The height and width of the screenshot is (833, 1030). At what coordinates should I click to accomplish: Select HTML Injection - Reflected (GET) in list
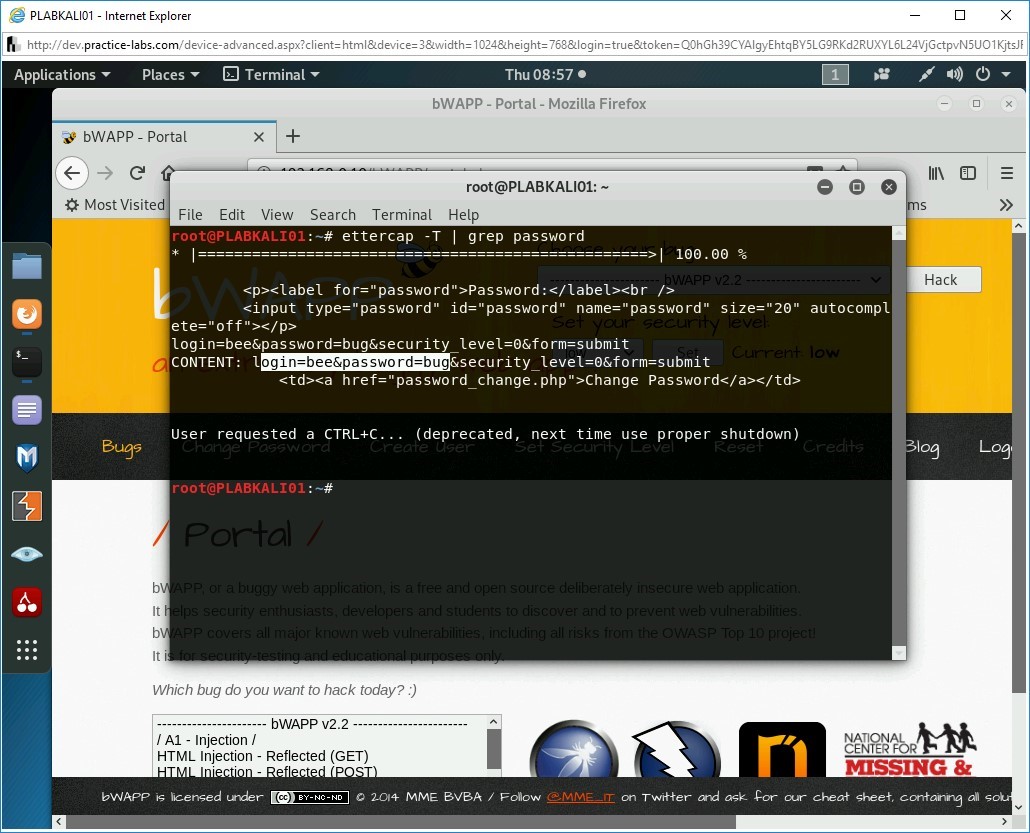262,756
